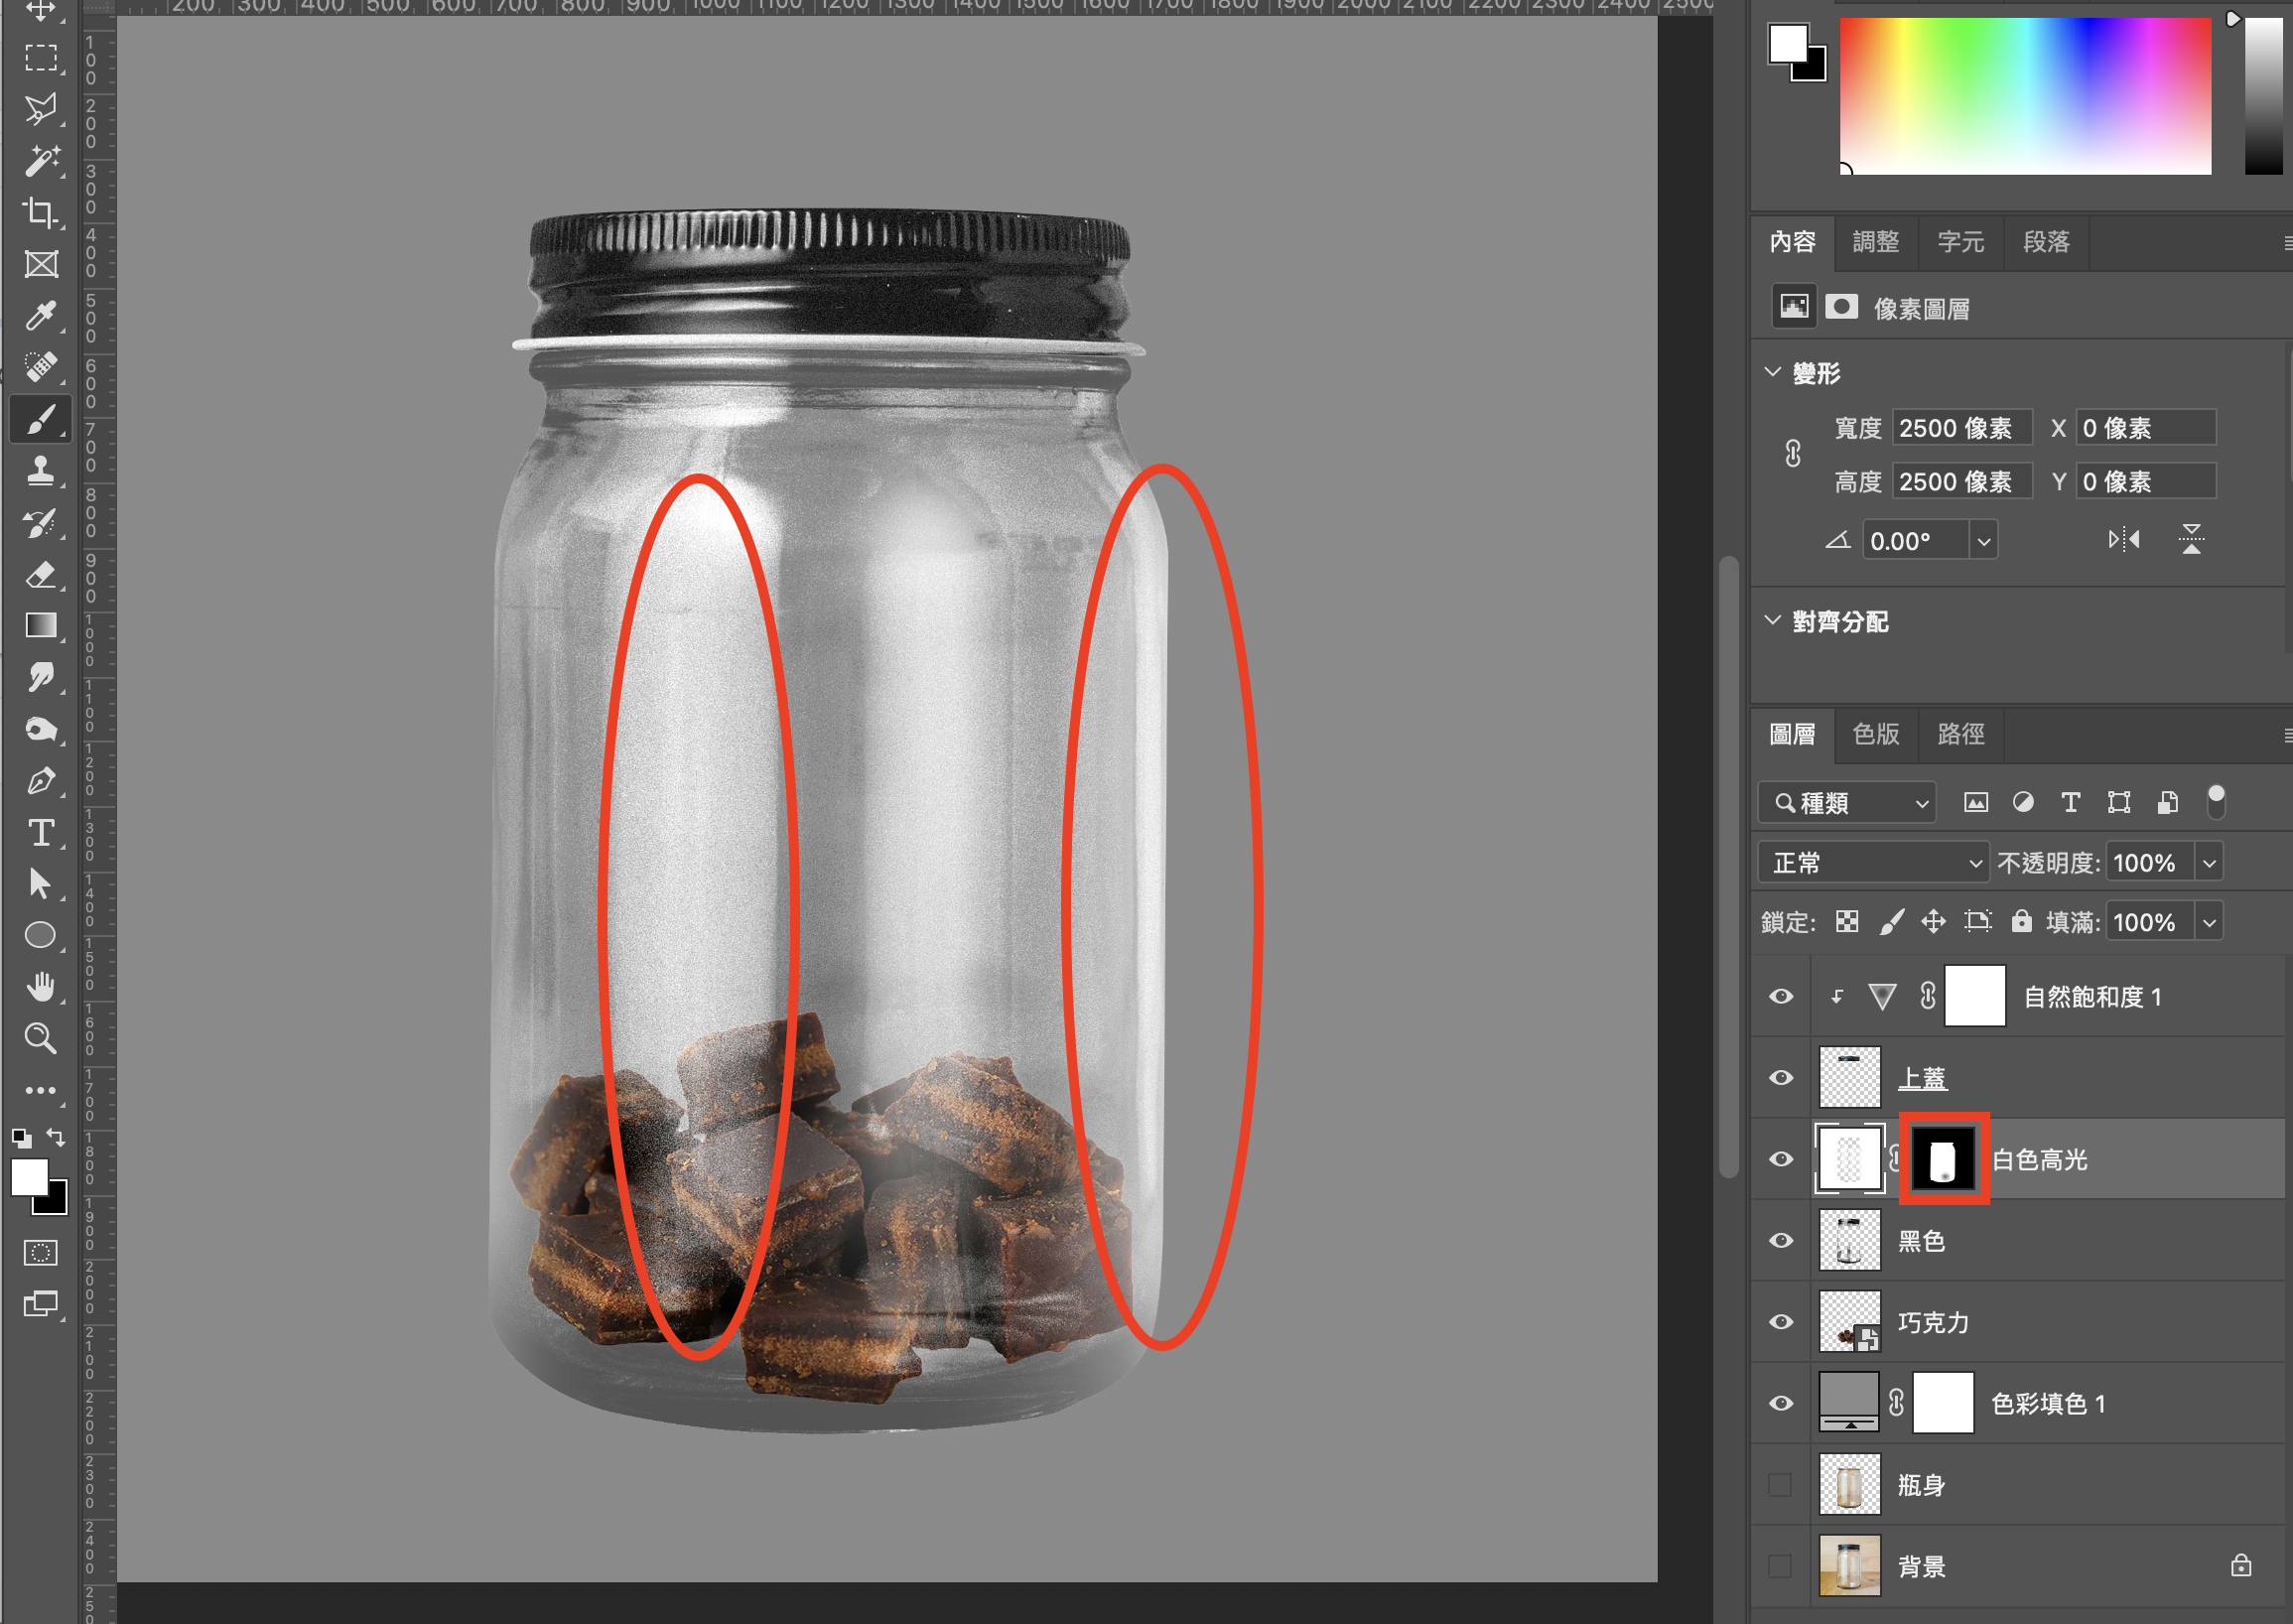Toggle the layer filter switch
2293x1624 pixels.
[2216, 802]
